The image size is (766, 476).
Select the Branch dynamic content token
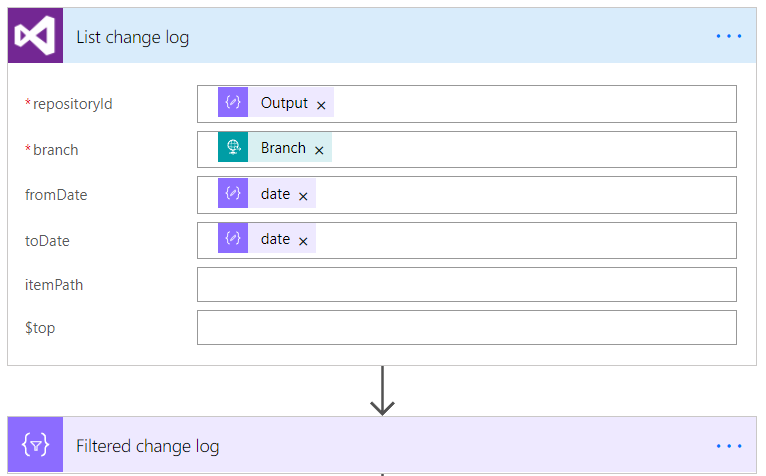pos(283,148)
